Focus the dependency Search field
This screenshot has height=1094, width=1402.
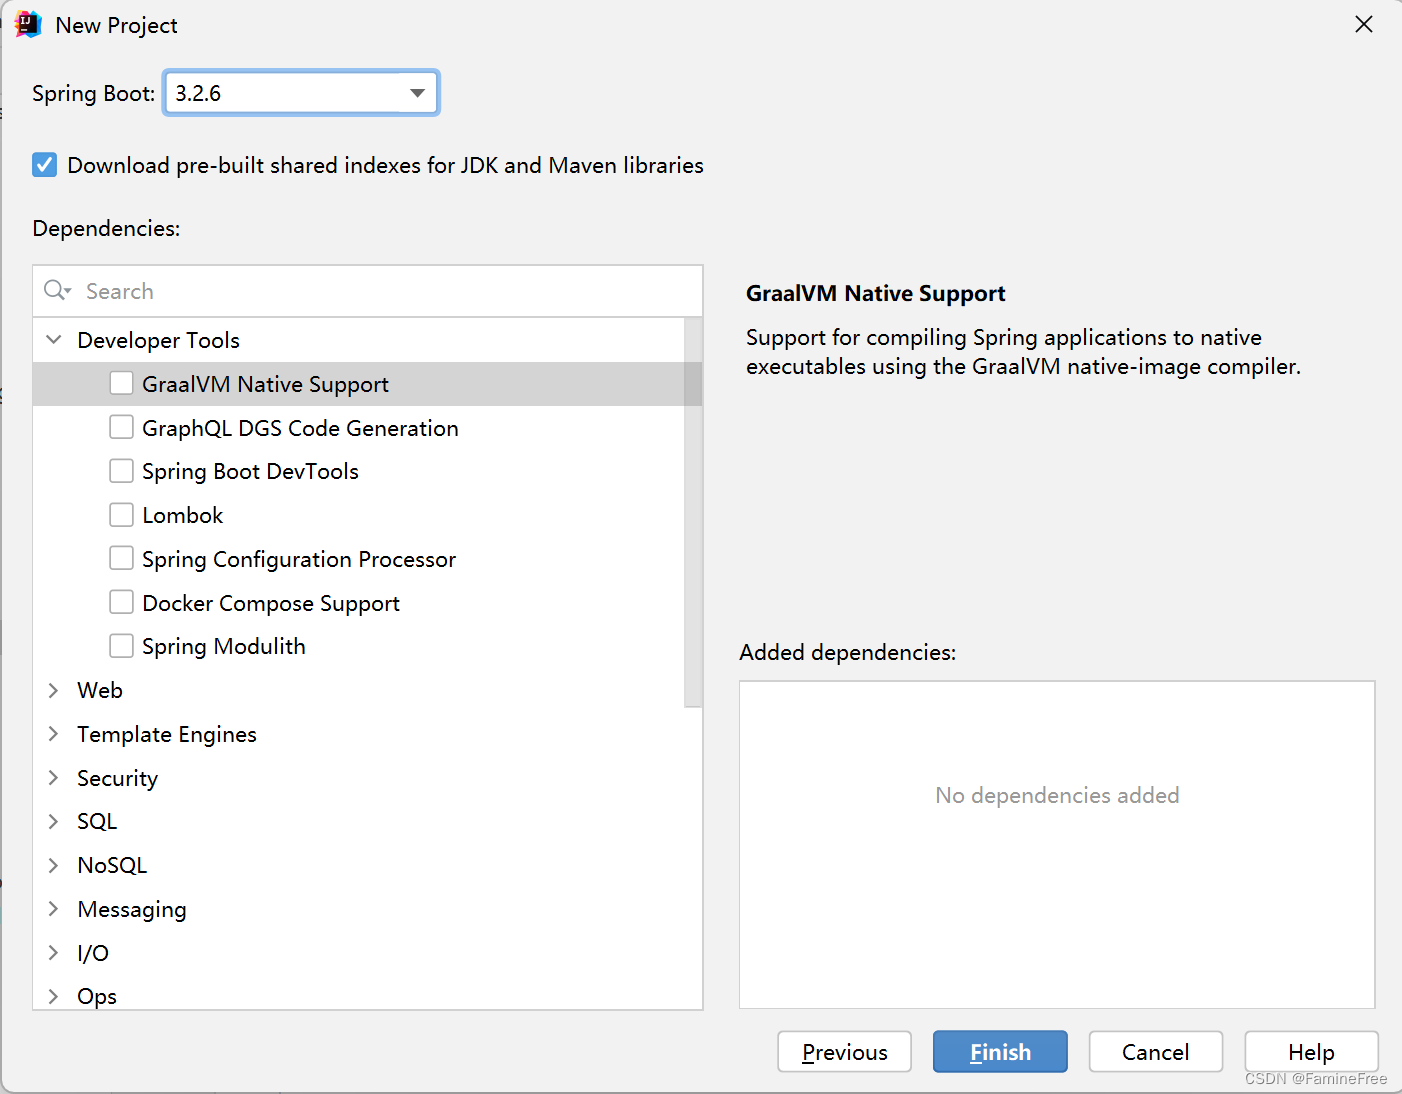[x=368, y=291]
